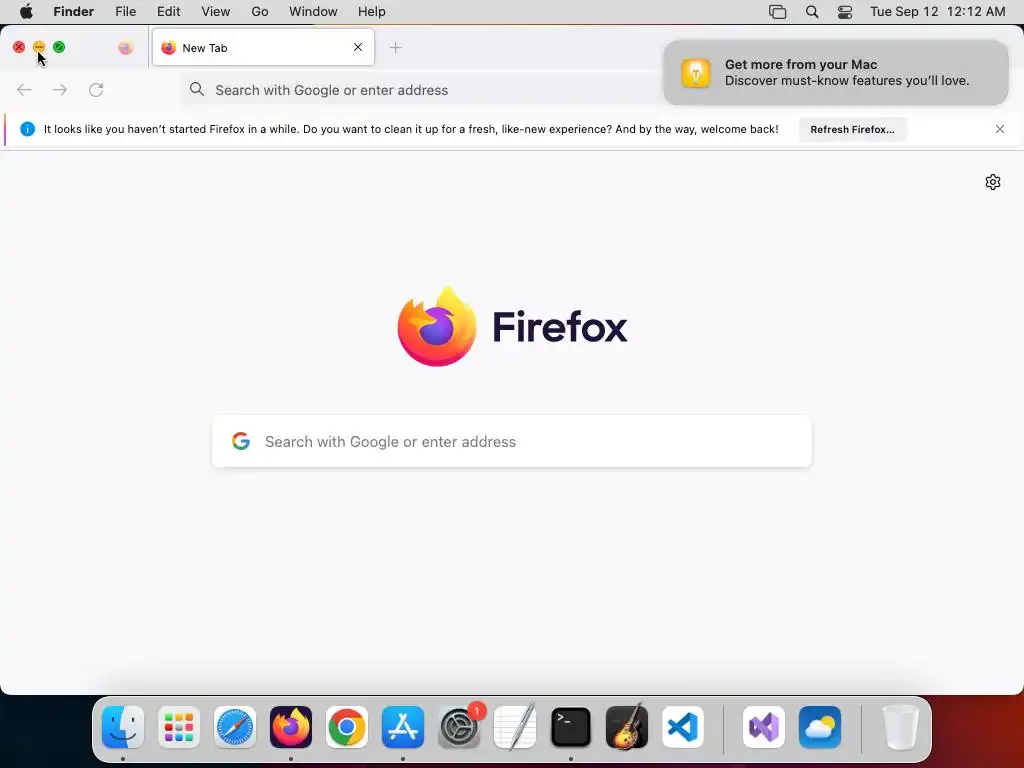Click the Stage Manager windows icon in the menu bar
Viewport: 1024px width, 768px height.
click(777, 12)
